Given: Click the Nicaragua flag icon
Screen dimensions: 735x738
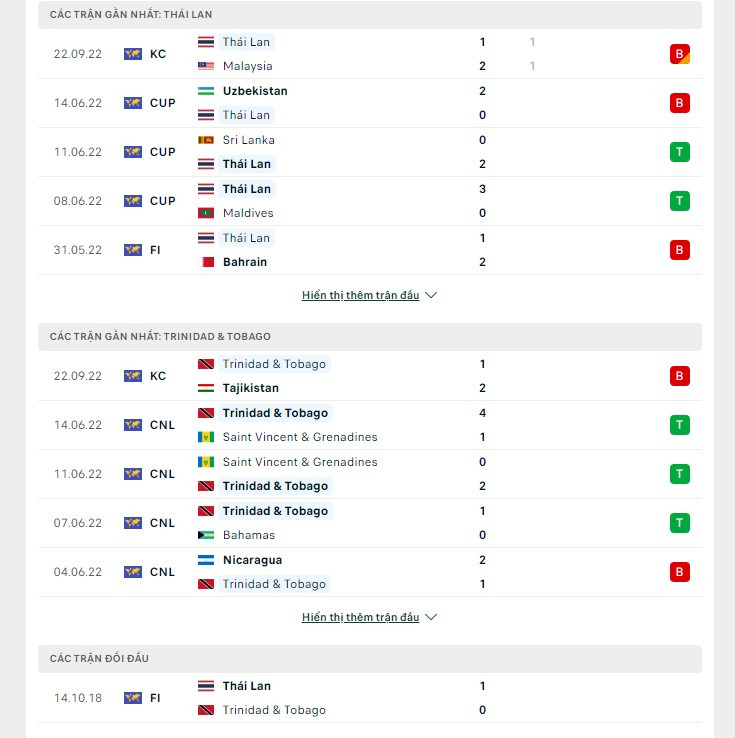Looking at the screenshot, I should click(205, 560).
